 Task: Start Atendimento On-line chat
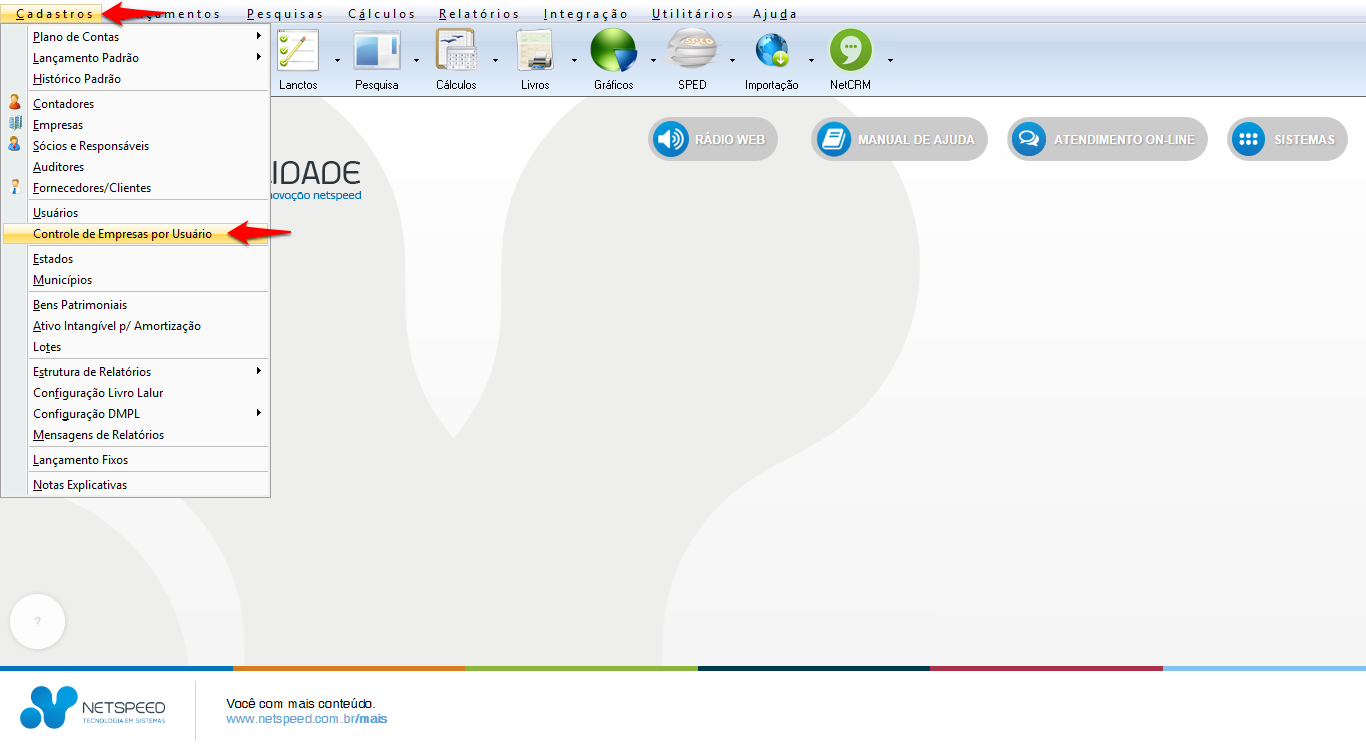pyautogui.click(x=1106, y=140)
